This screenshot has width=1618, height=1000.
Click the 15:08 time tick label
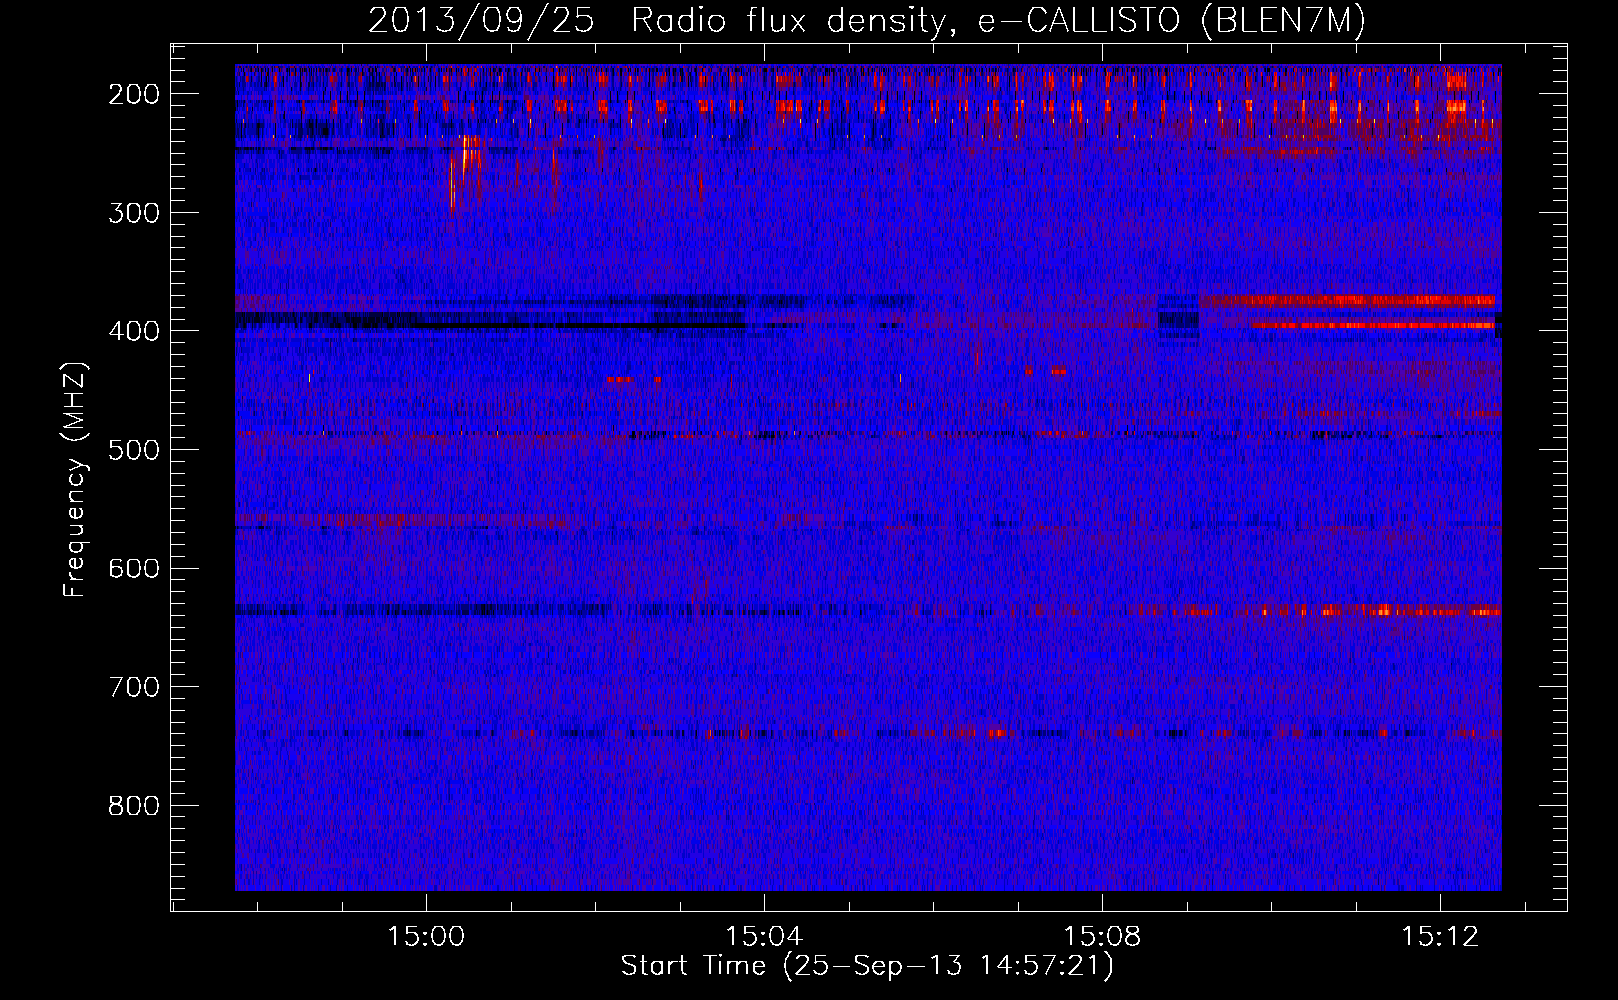click(x=1102, y=937)
